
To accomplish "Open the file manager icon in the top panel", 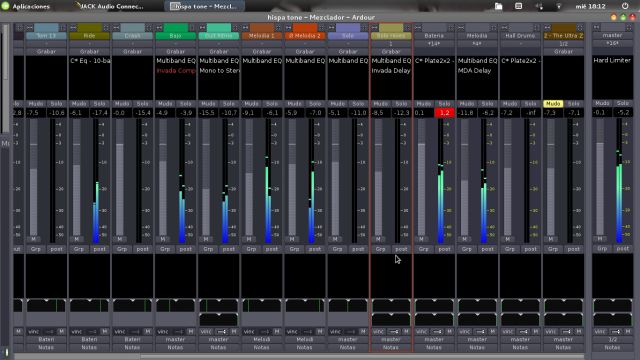I will [x=498, y=6].
